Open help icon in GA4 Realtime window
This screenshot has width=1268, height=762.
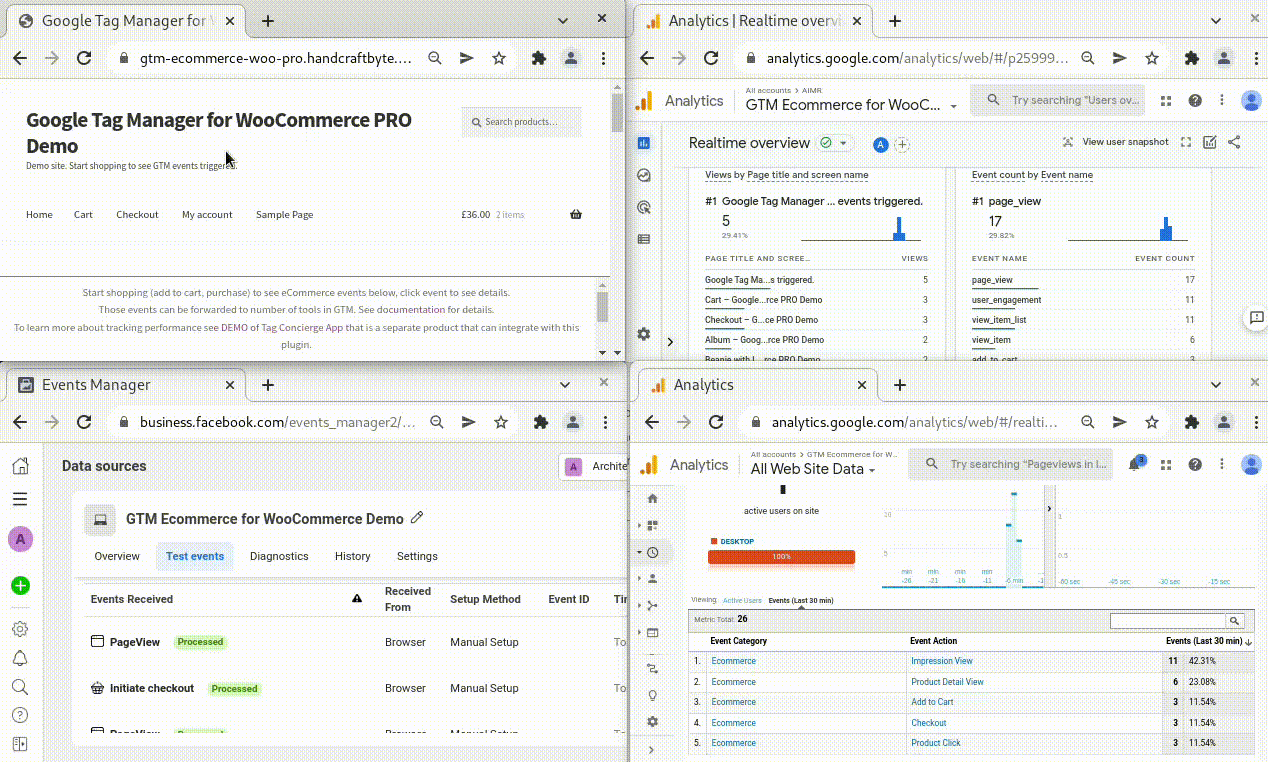[1195, 101]
